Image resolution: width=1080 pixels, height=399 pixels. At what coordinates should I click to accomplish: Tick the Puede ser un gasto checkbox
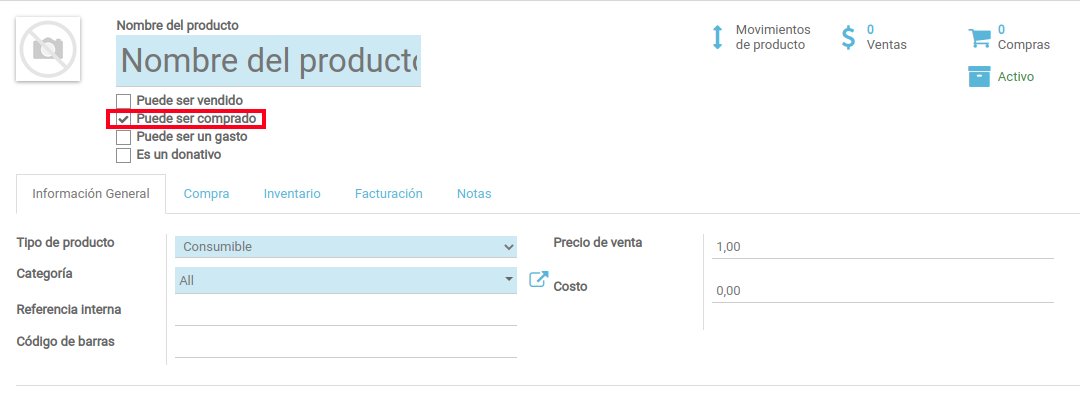coord(123,137)
